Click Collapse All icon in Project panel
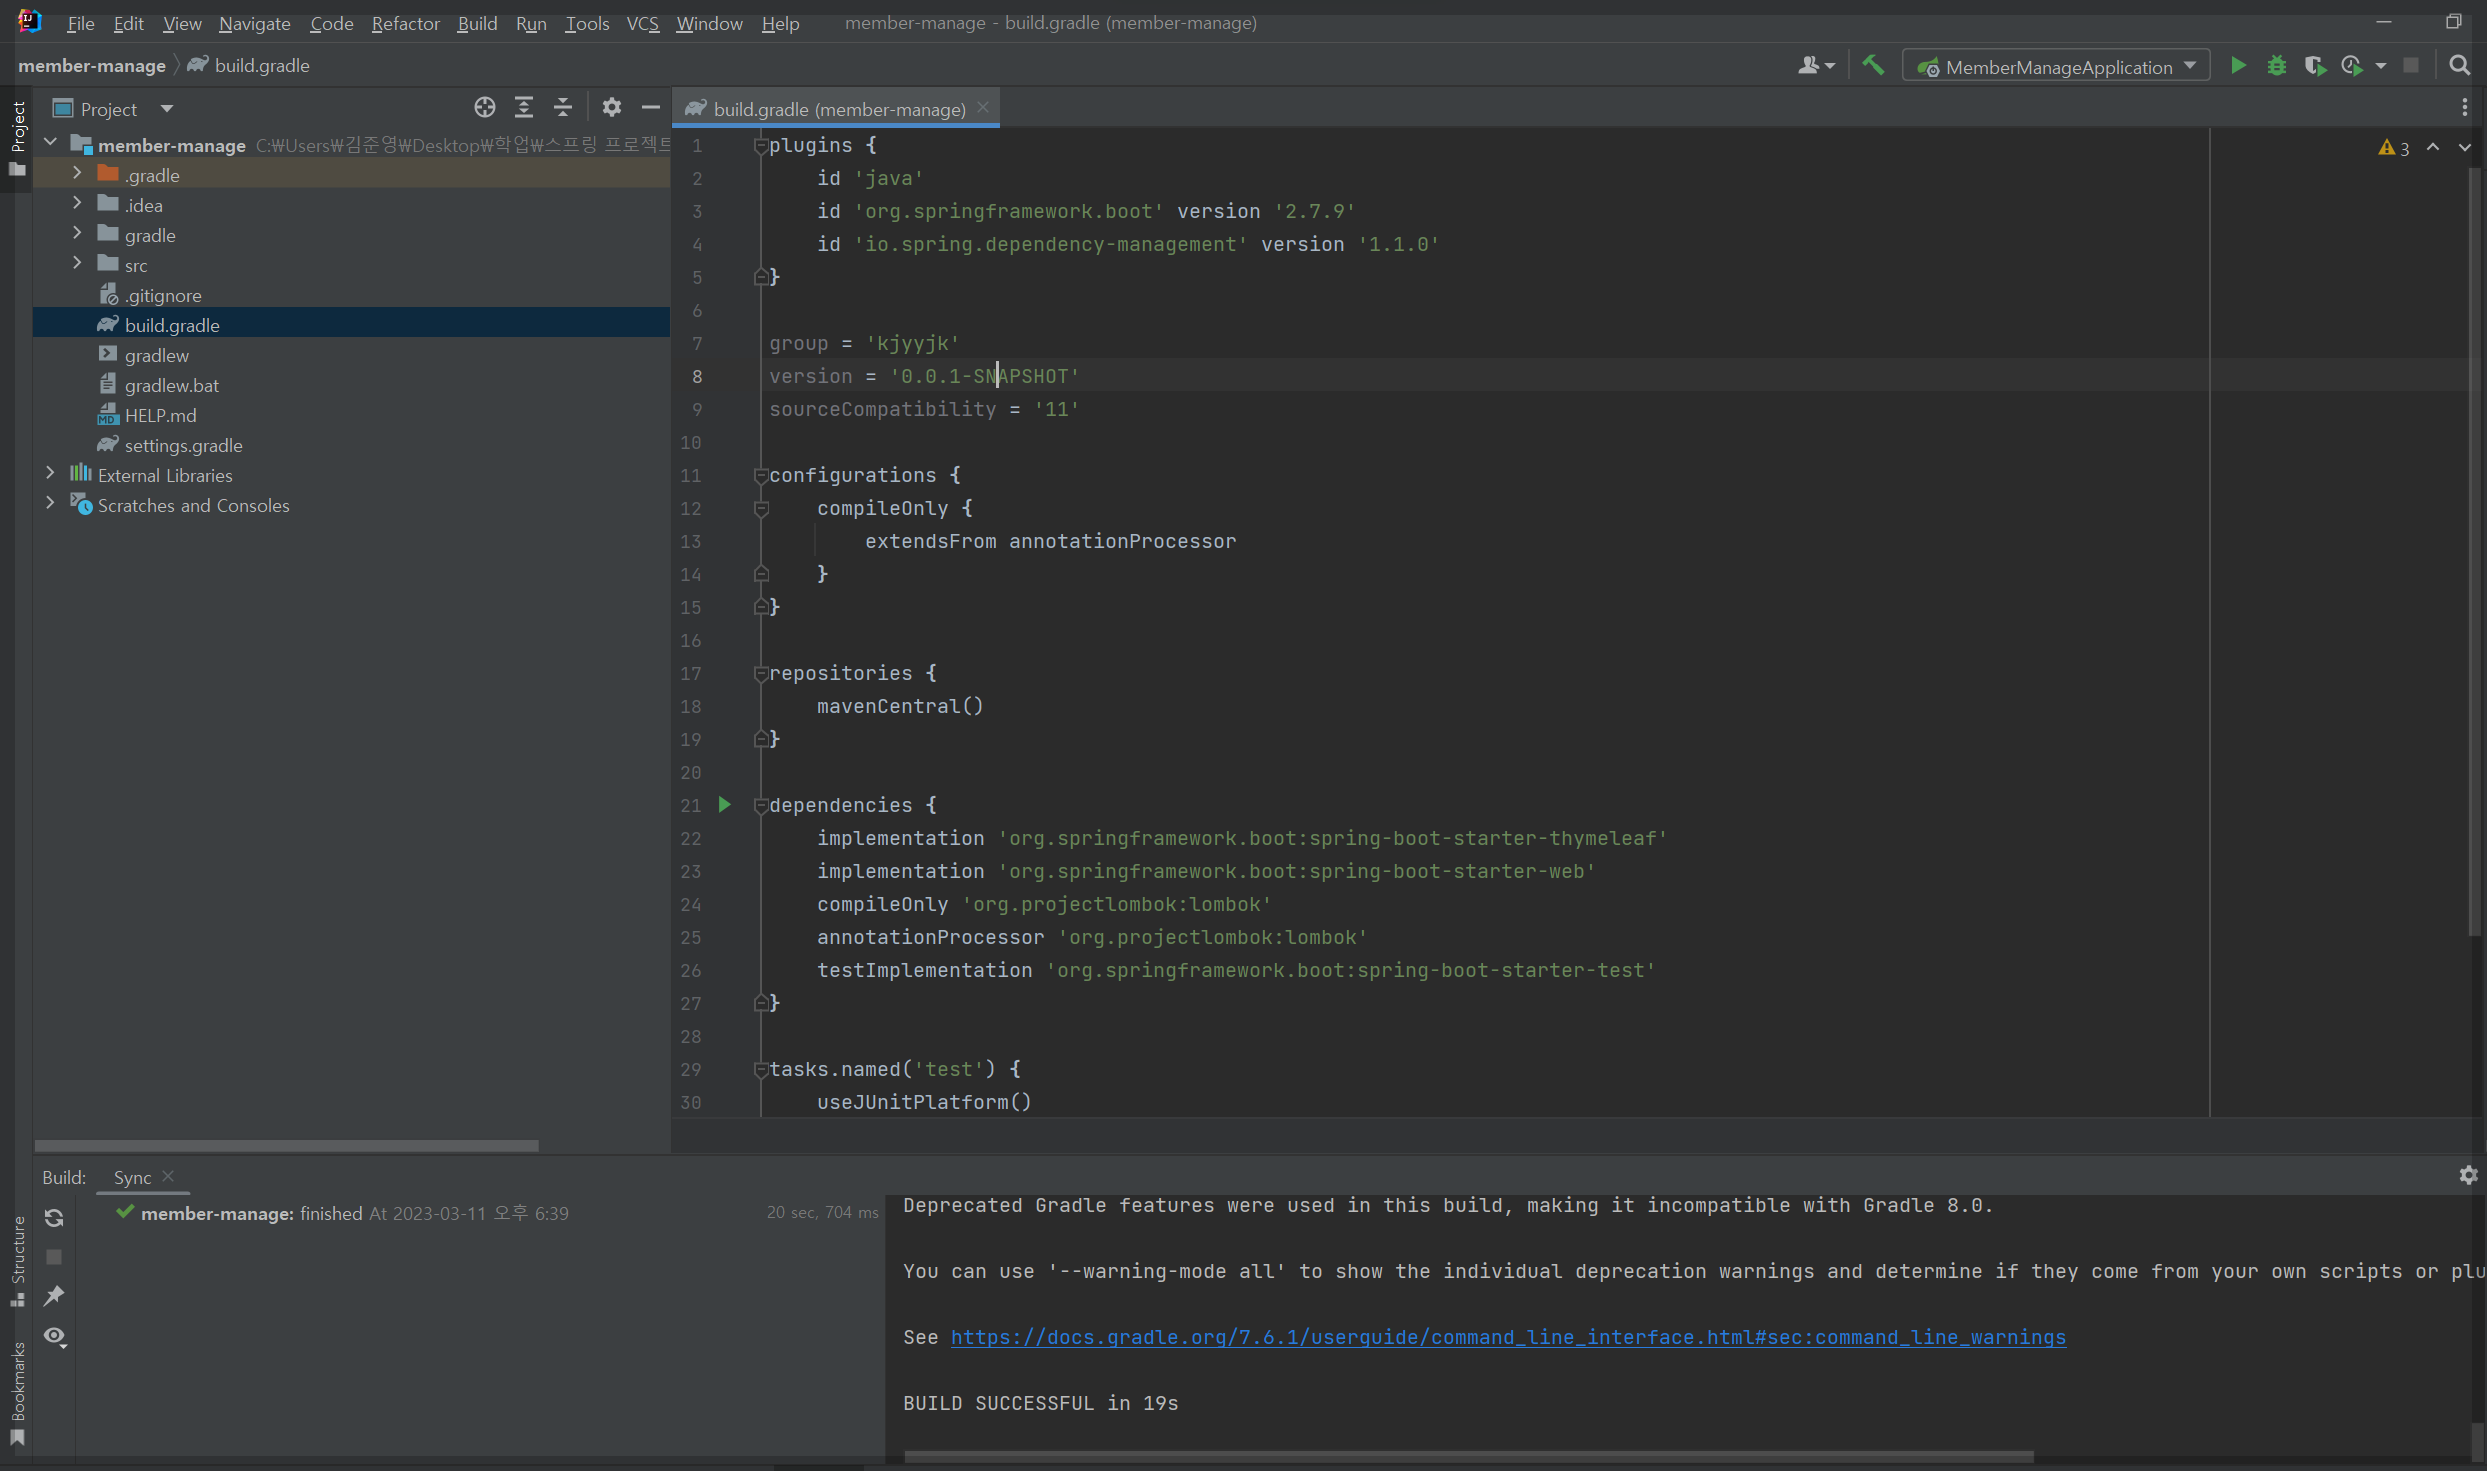The height and width of the screenshot is (1471, 2487). click(562, 108)
